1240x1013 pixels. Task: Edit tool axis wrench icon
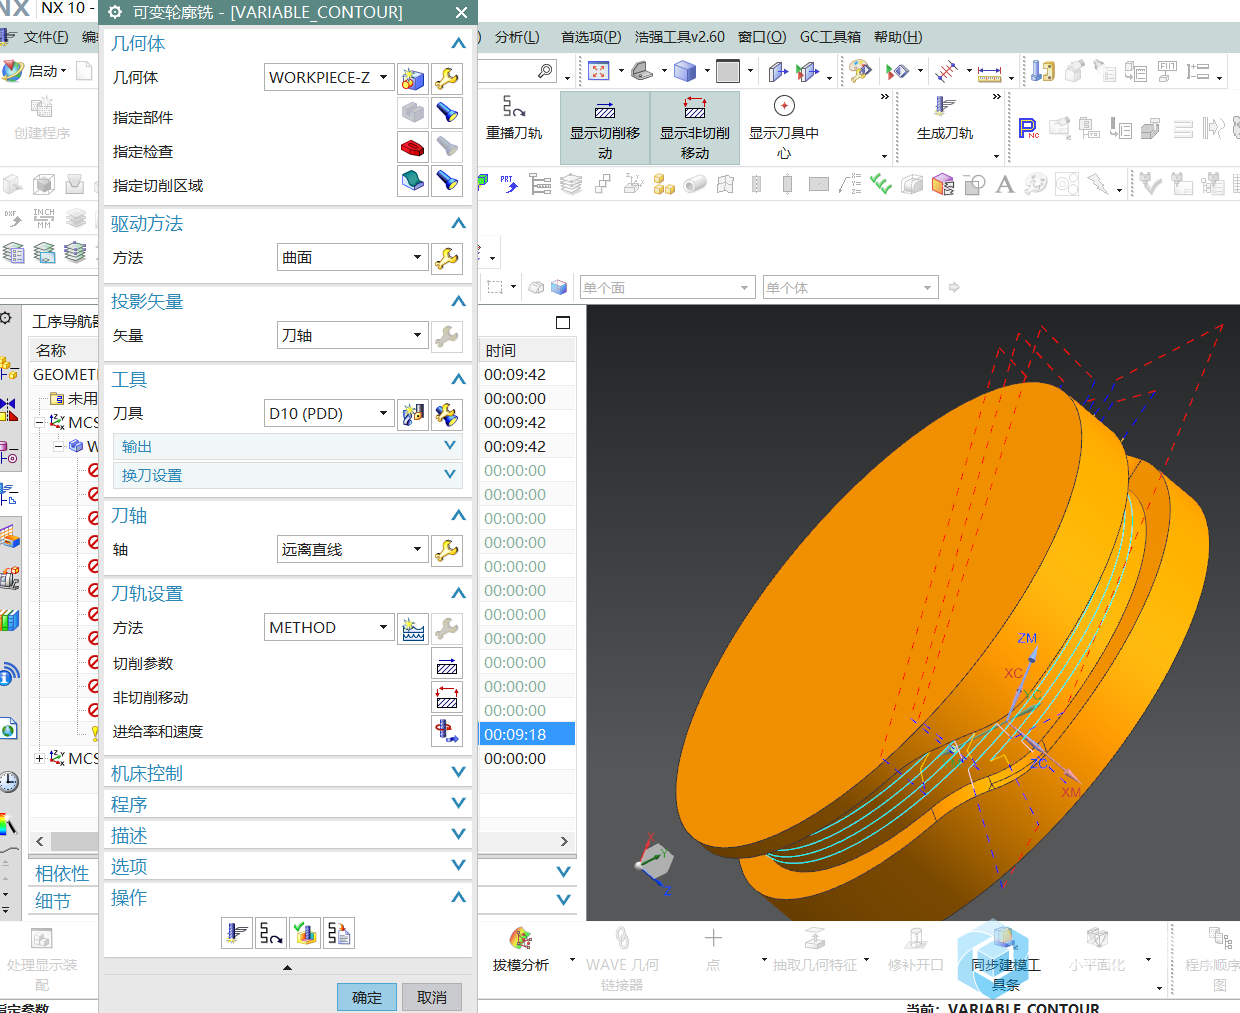[447, 550]
